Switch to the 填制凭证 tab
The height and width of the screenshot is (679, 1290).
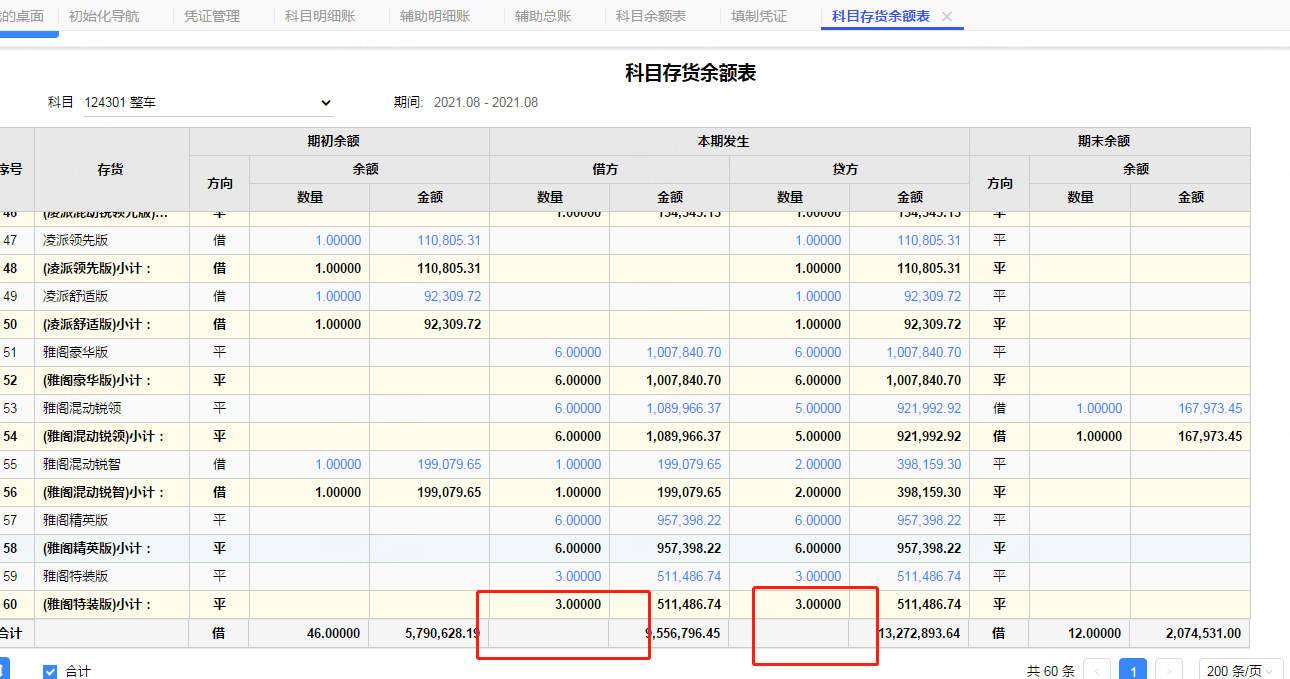759,16
